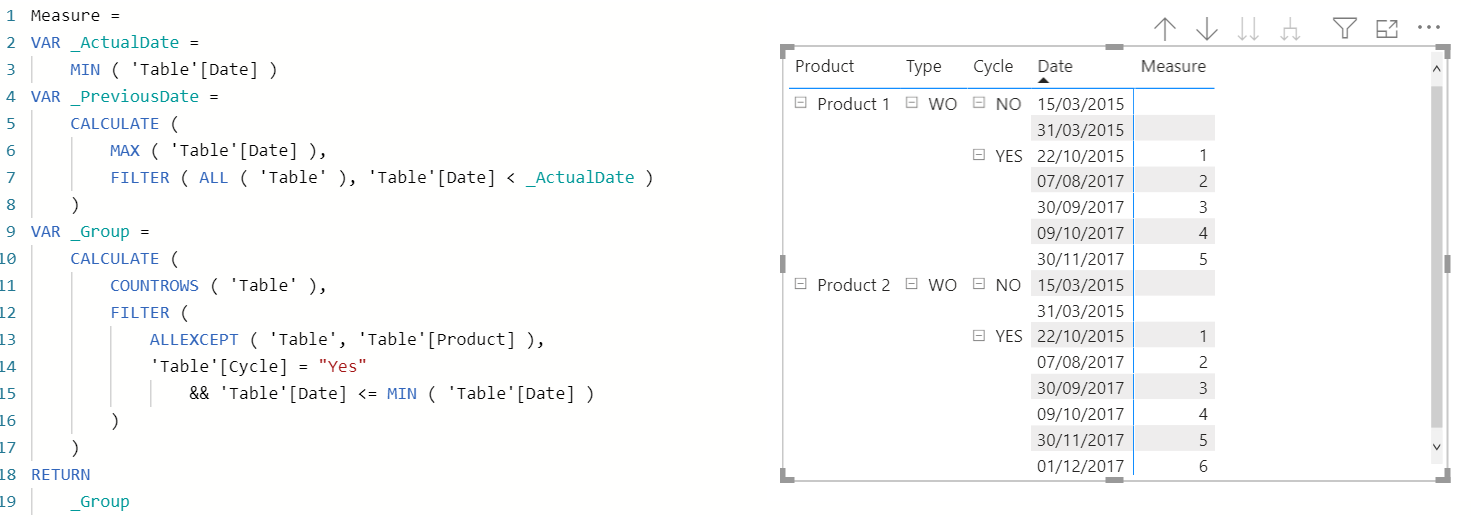Click COUNTROWS function in the code
Screen dimensions: 1471x517
(155, 285)
